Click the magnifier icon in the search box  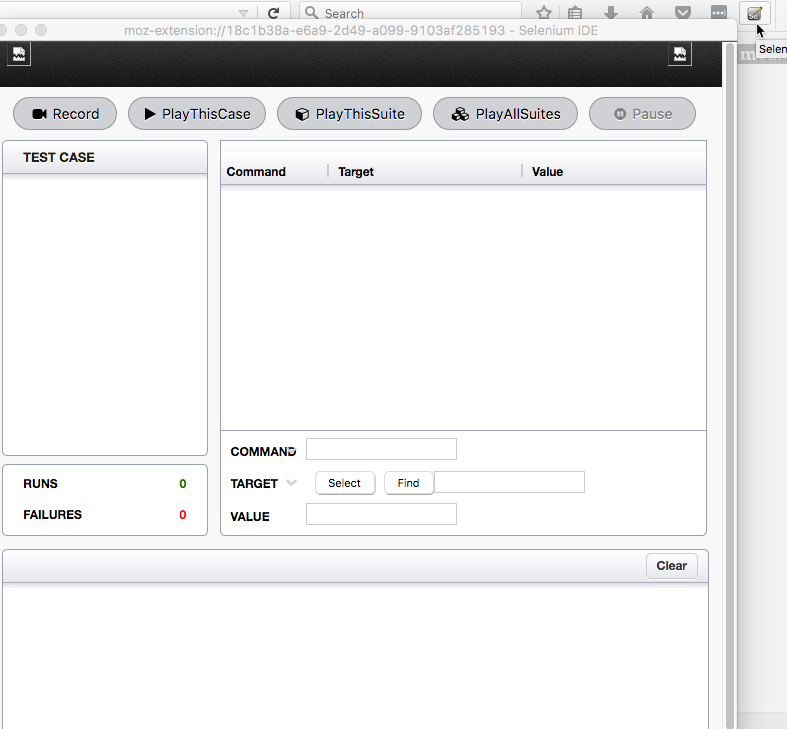(312, 13)
